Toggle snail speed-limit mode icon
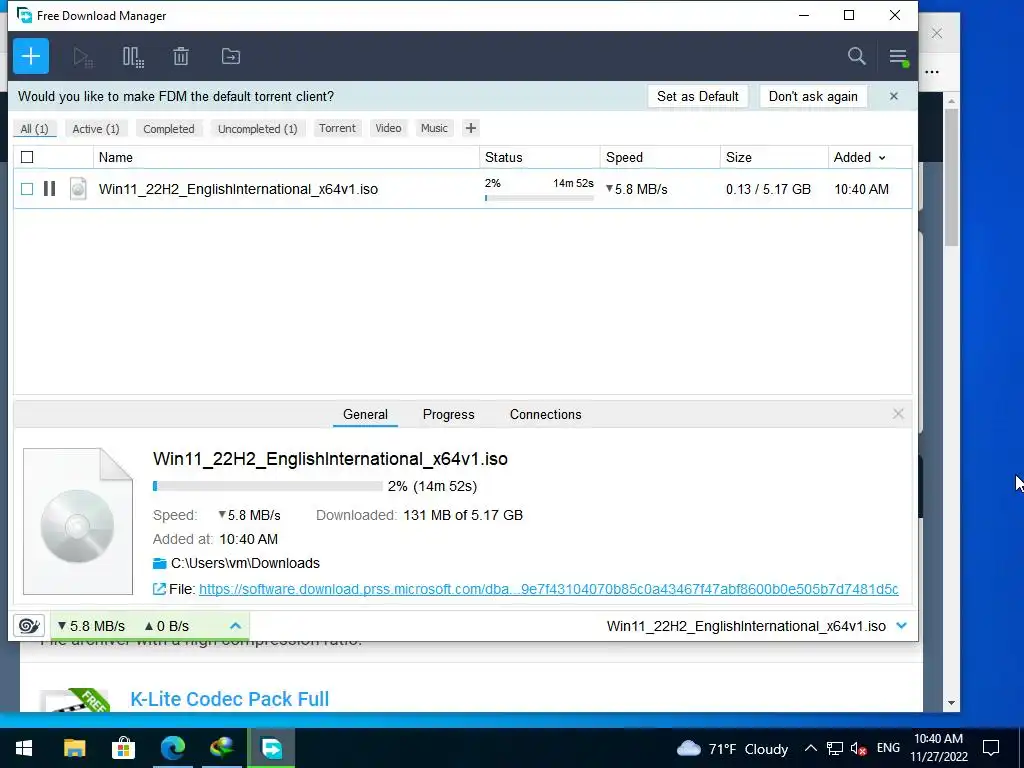1024x768 pixels. point(29,626)
